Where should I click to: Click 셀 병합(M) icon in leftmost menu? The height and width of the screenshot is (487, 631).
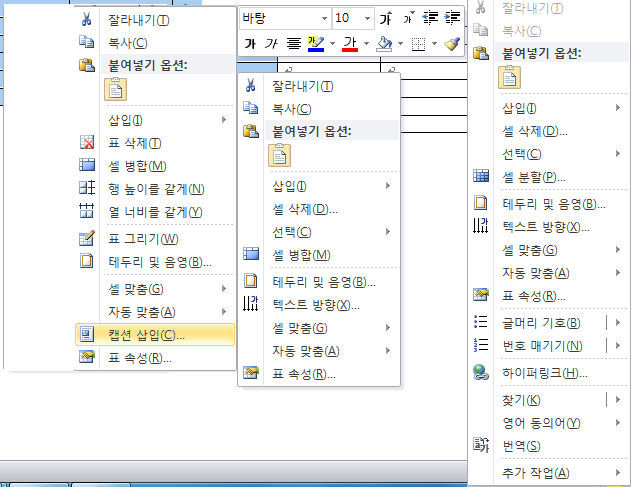87,165
